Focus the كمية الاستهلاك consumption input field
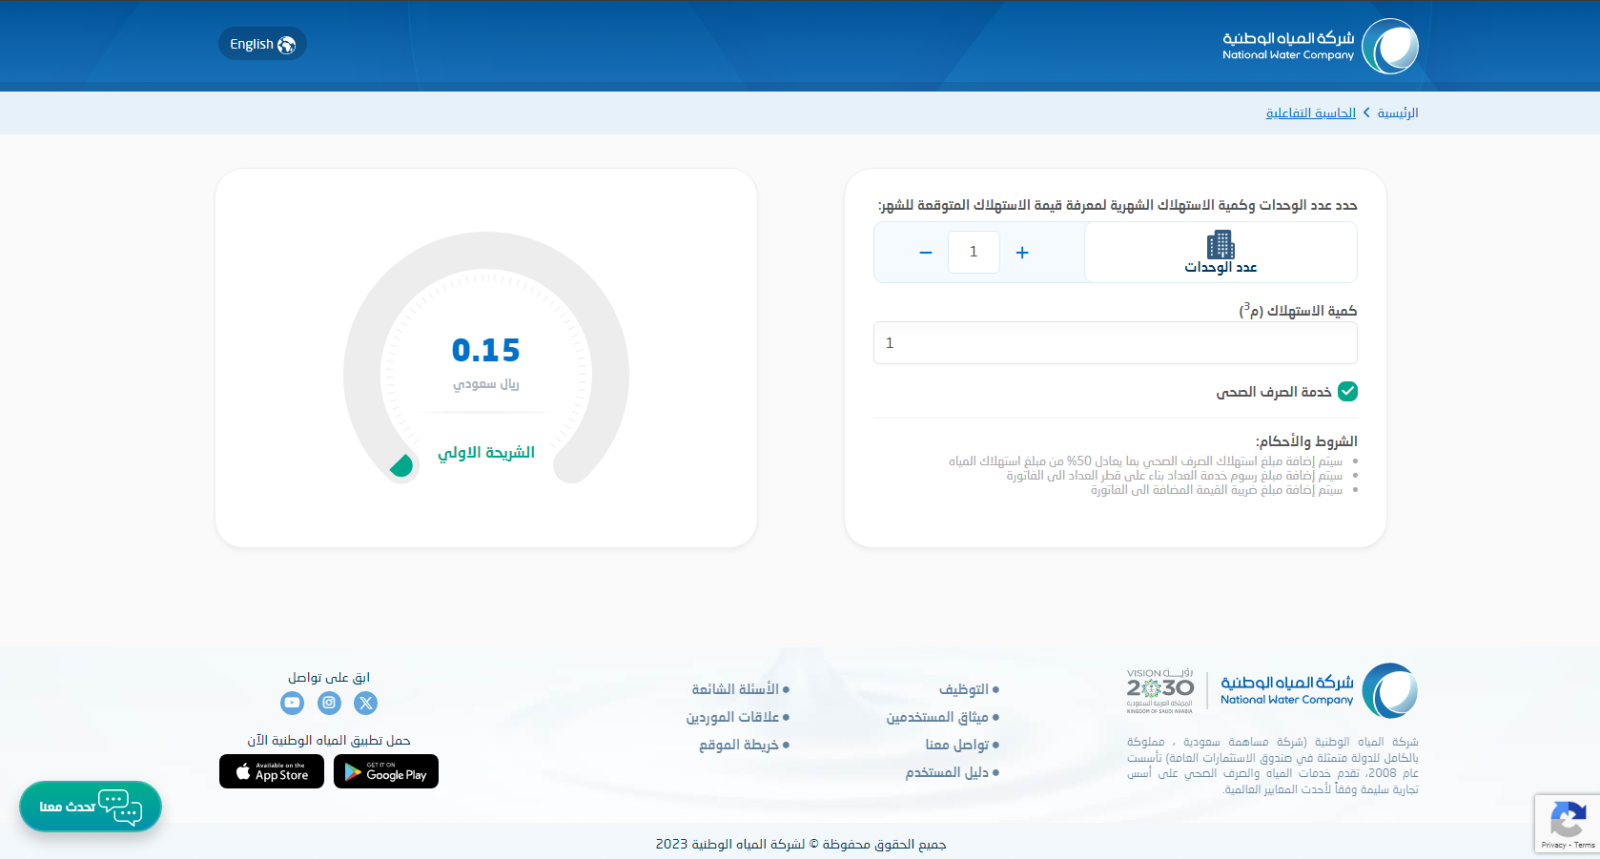This screenshot has height=859, width=1600. click(x=1115, y=343)
